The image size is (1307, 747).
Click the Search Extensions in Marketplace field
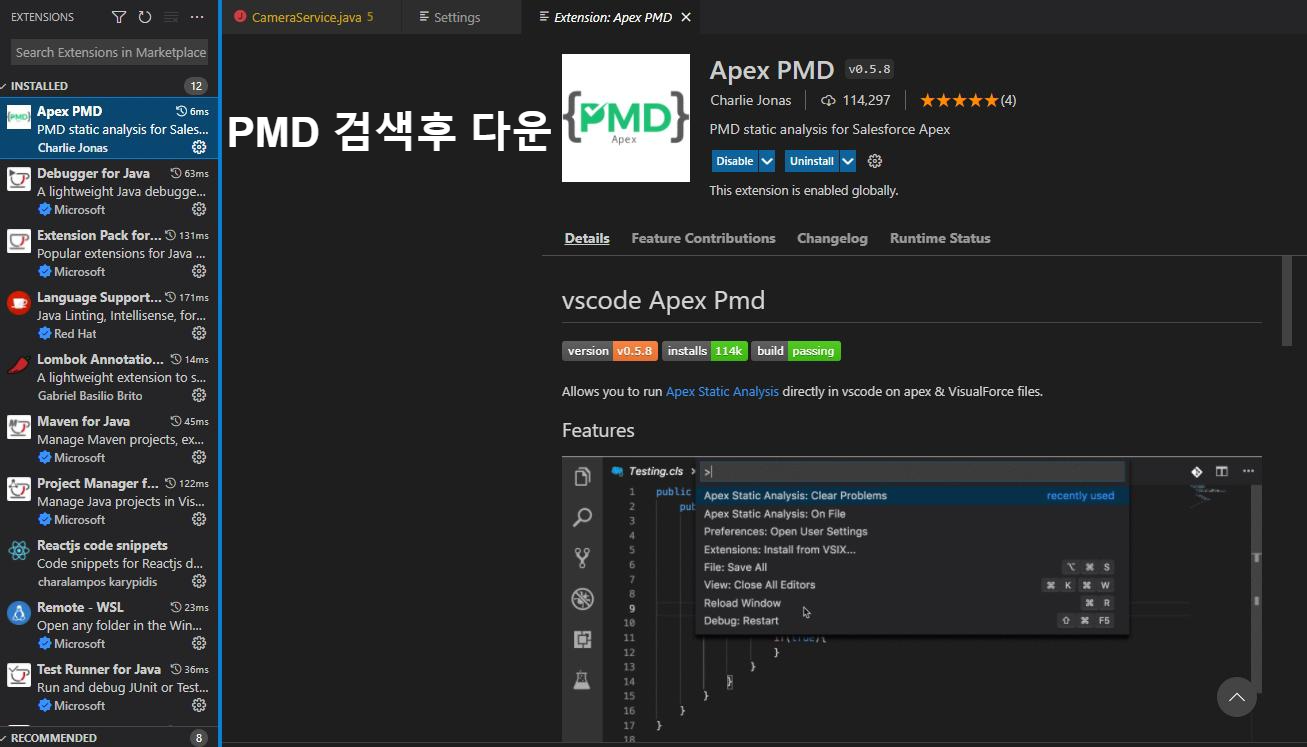(x=110, y=52)
